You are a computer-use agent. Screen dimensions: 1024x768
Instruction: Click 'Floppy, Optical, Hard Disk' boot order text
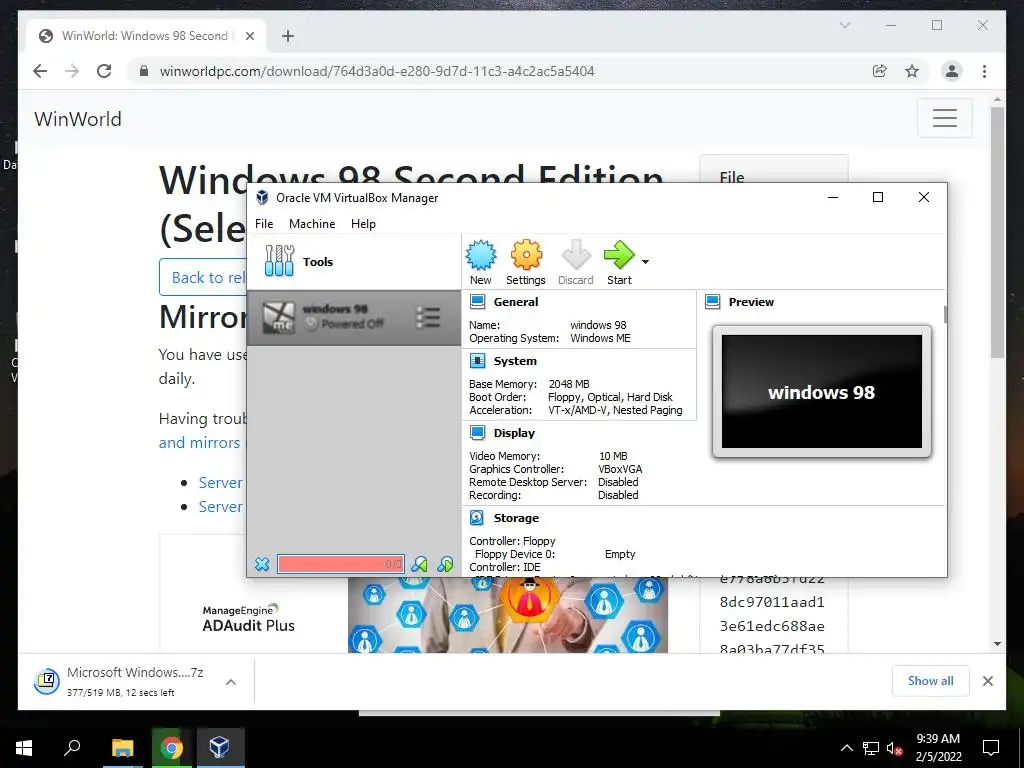point(610,397)
